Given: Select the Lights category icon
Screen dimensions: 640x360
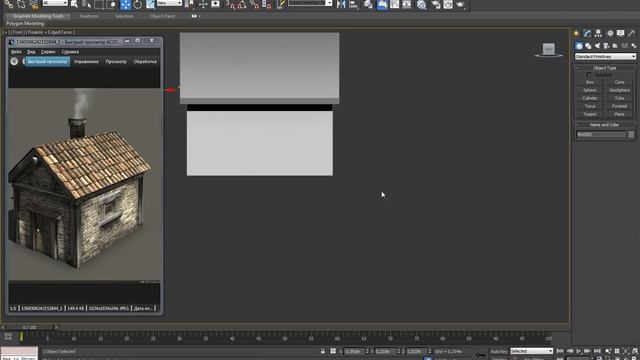Looking at the screenshot, I should pyautogui.click(x=597, y=46).
